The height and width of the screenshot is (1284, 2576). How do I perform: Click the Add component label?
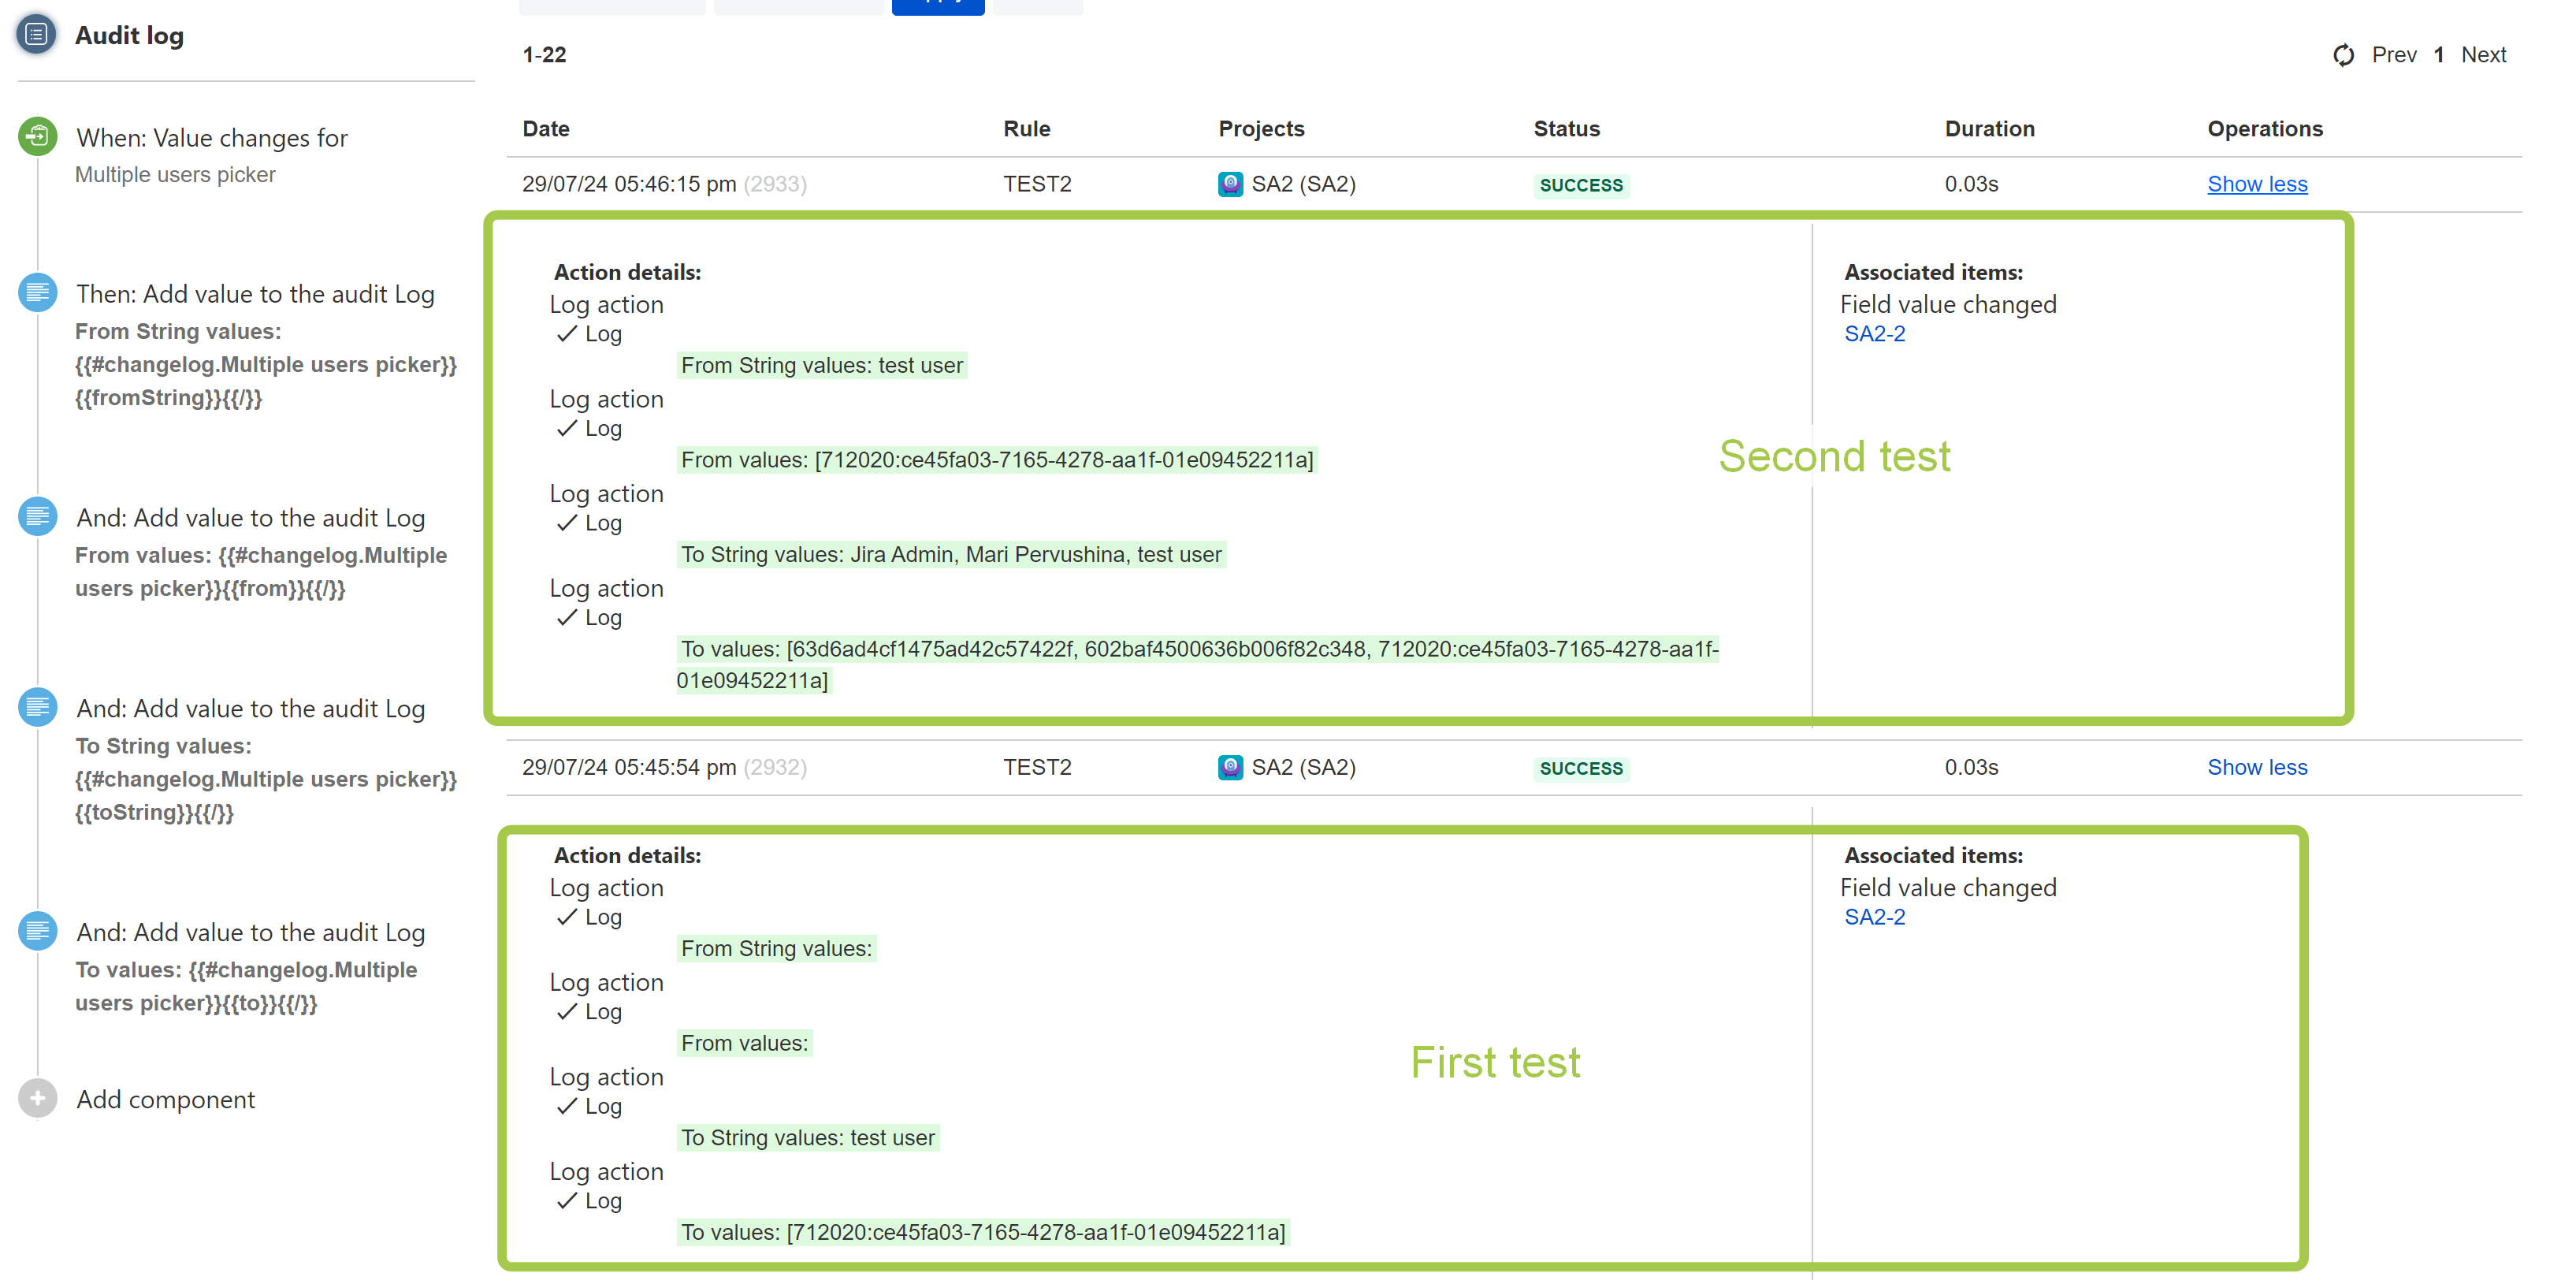166,1099
